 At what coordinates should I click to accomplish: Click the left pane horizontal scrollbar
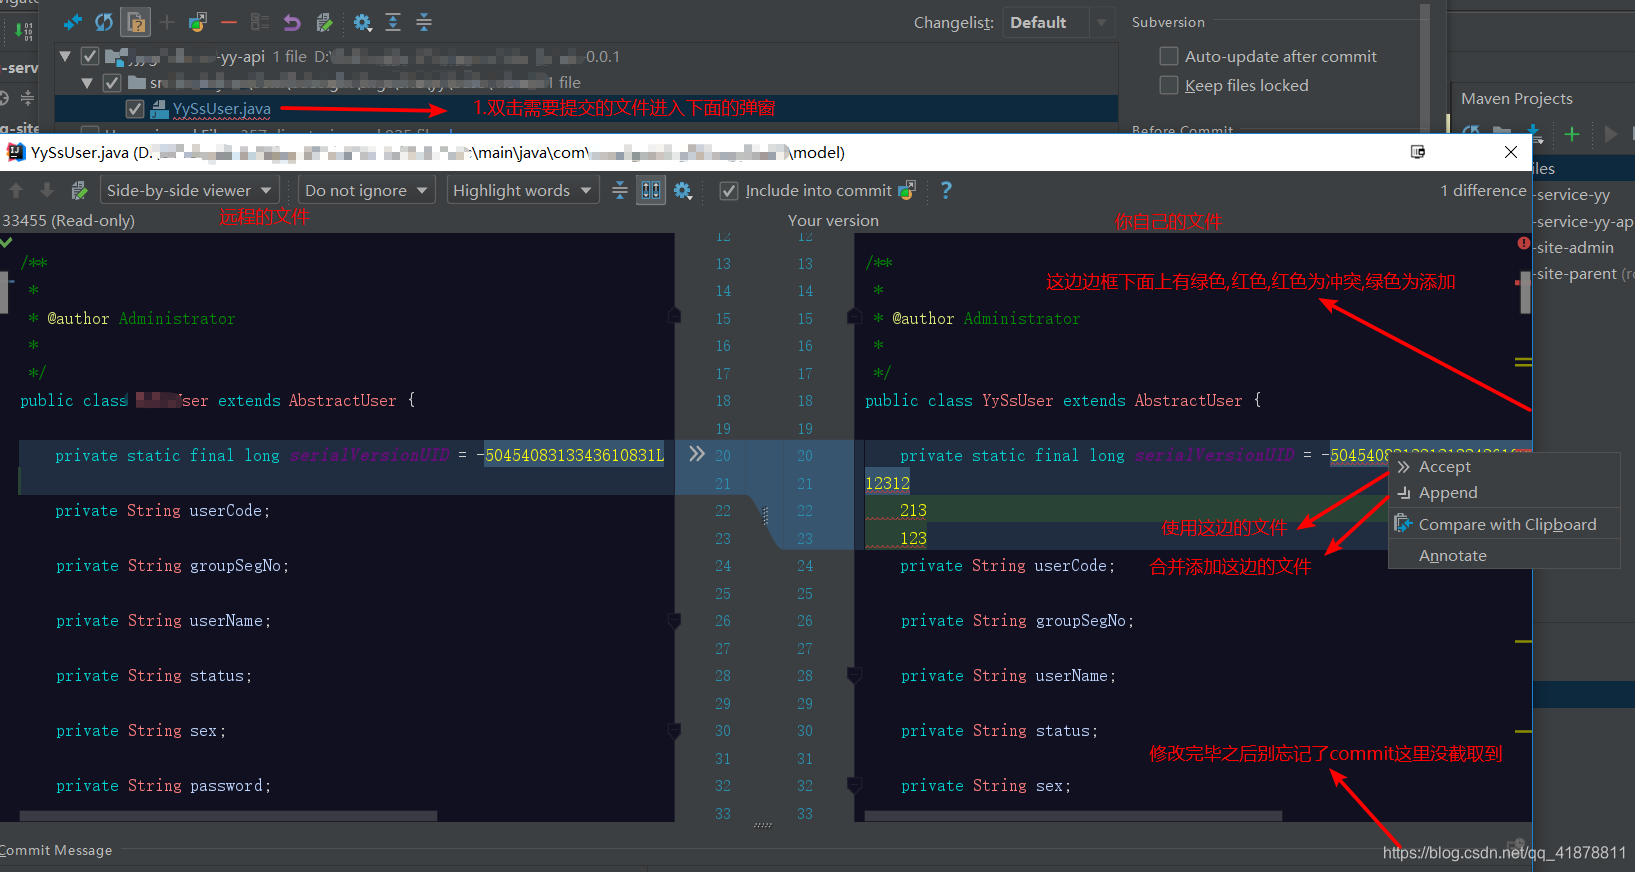[x=228, y=816]
